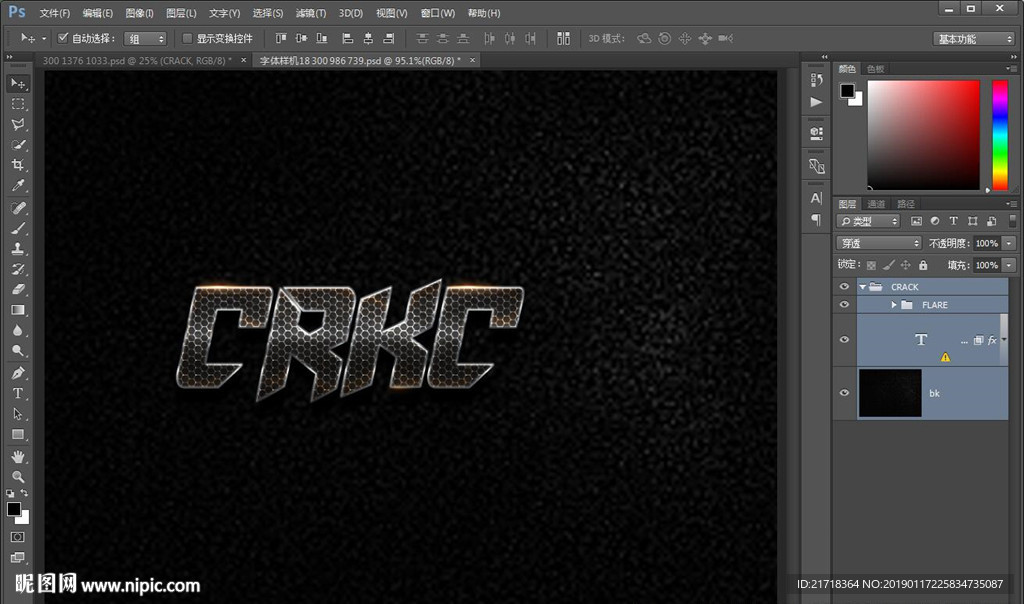Open the 组 auto-select dropdown
The width and height of the screenshot is (1024, 604).
coord(146,39)
